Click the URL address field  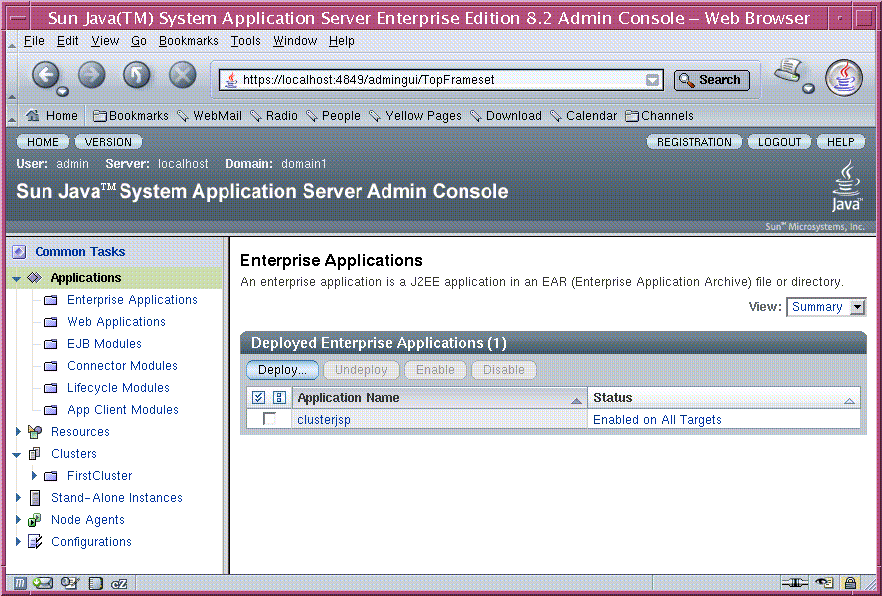click(442, 80)
